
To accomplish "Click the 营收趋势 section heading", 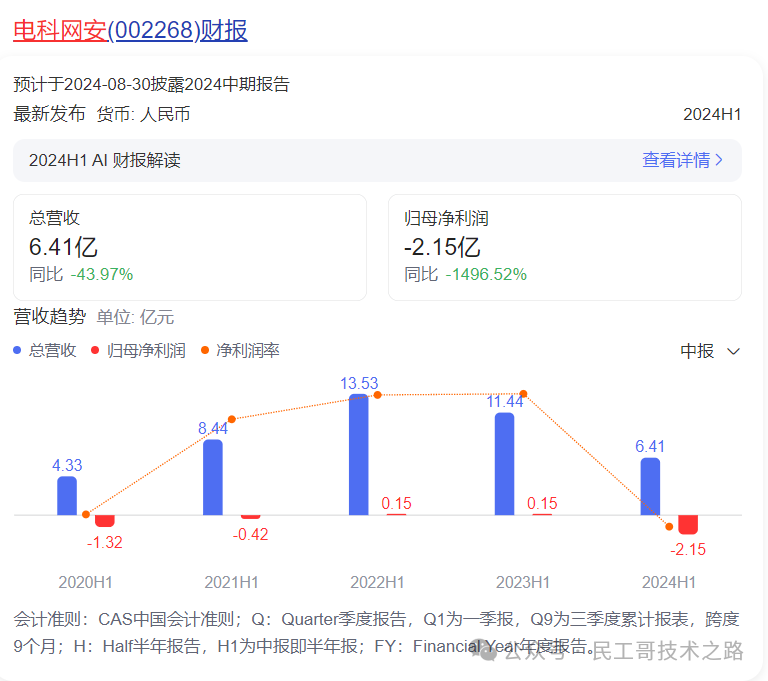I will [x=49, y=317].
